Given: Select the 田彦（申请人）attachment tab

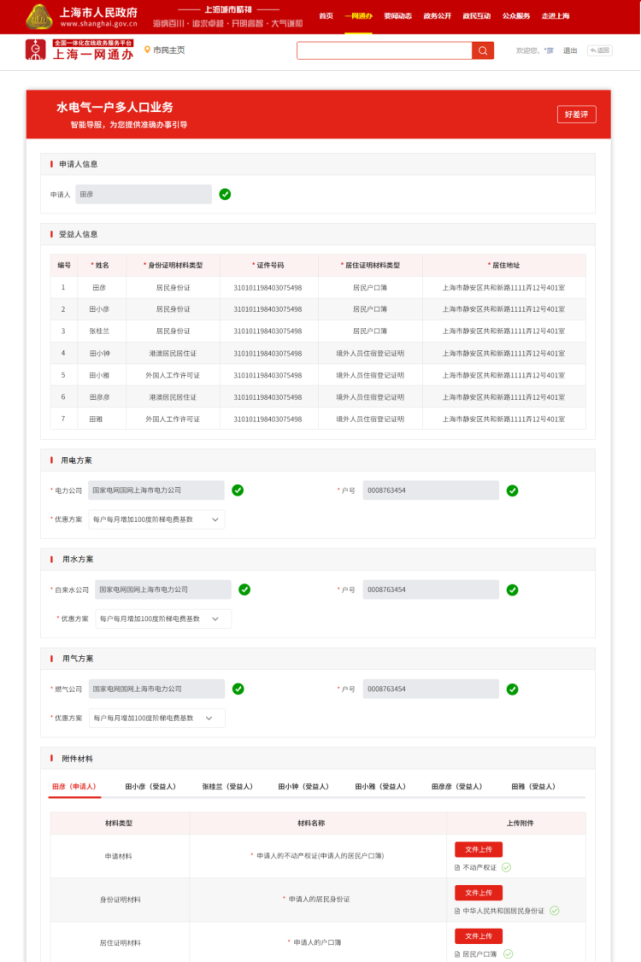Looking at the screenshot, I should pyautogui.click(x=74, y=787).
